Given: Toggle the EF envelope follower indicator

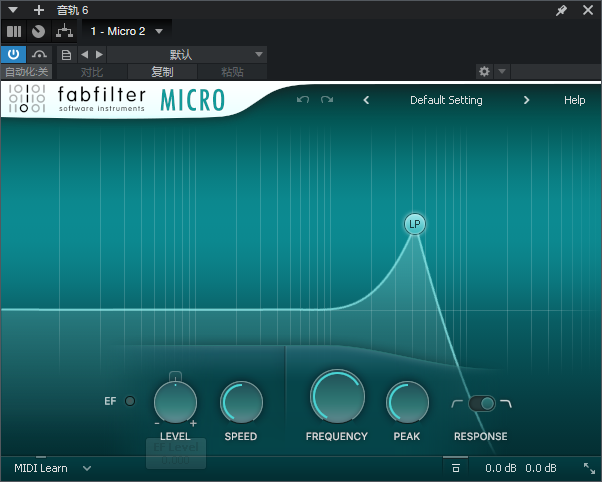Looking at the screenshot, I should point(130,401).
